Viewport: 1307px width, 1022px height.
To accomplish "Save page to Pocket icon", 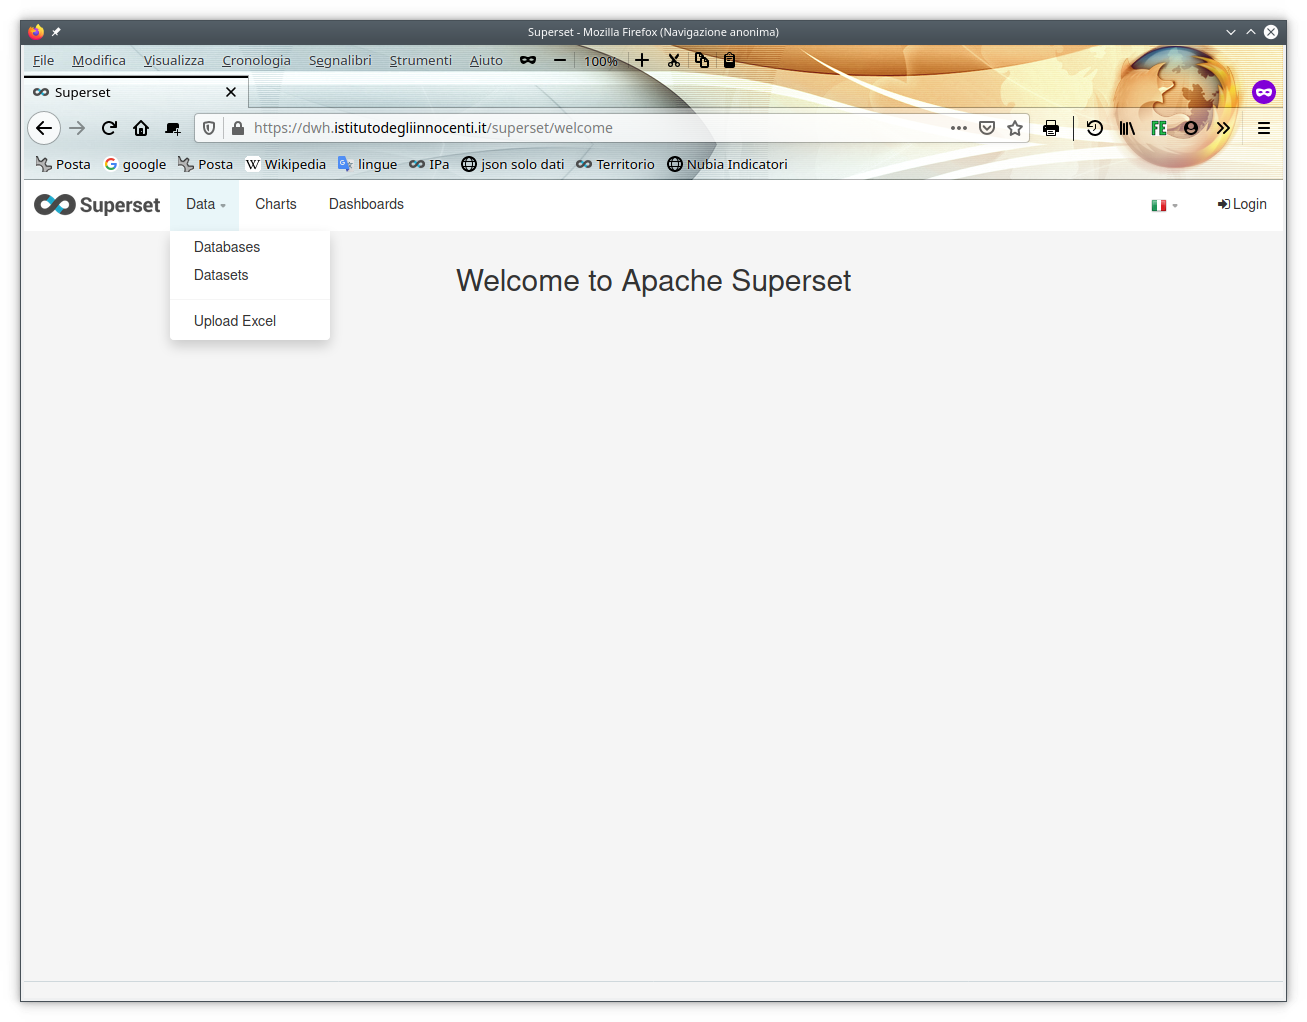I will (987, 128).
